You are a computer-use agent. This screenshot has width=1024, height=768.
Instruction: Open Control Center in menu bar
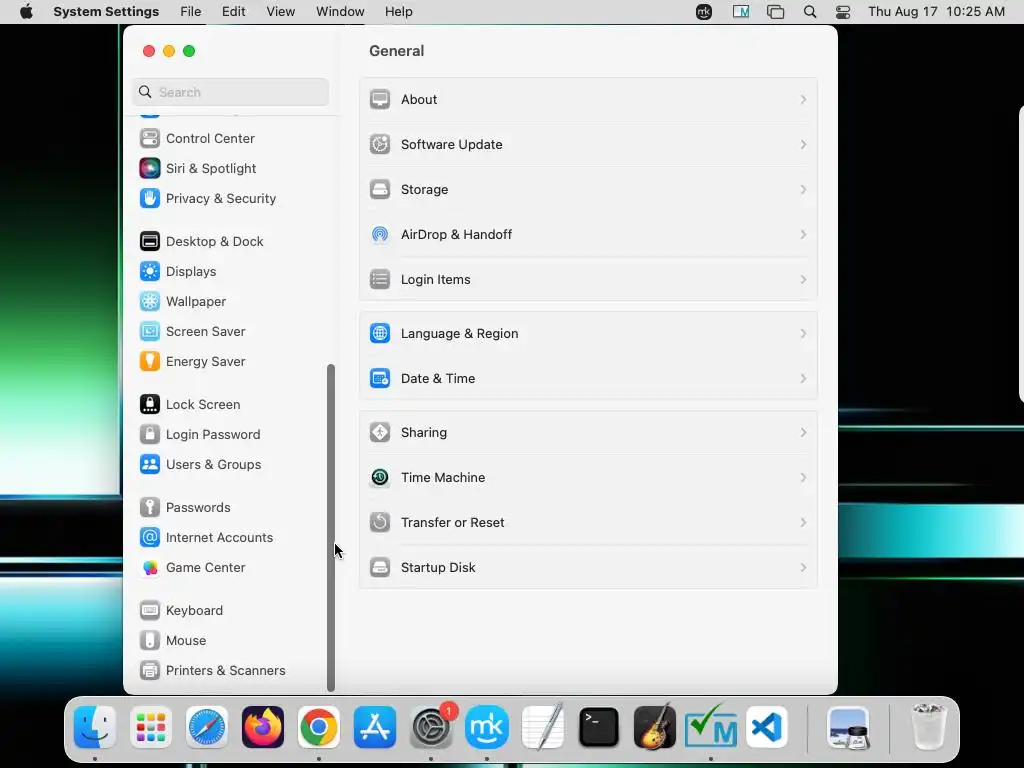(x=843, y=12)
